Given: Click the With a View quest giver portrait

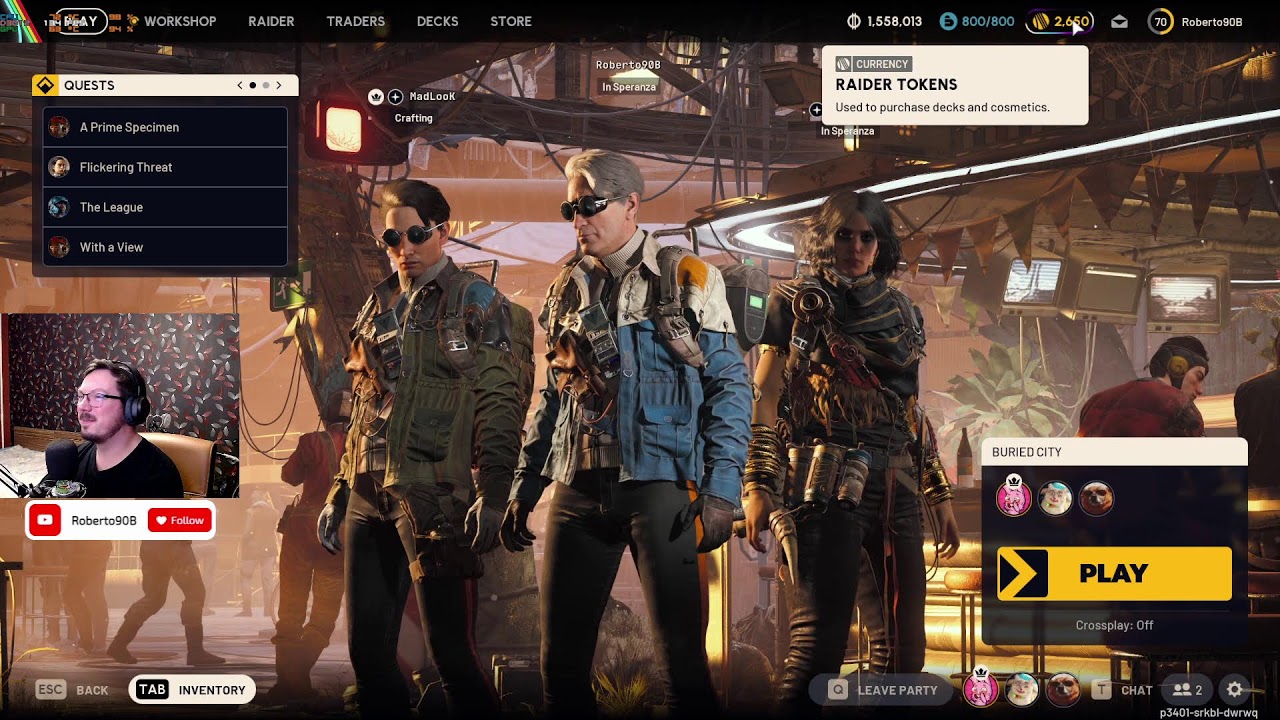Looking at the screenshot, I should tap(59, 247).
